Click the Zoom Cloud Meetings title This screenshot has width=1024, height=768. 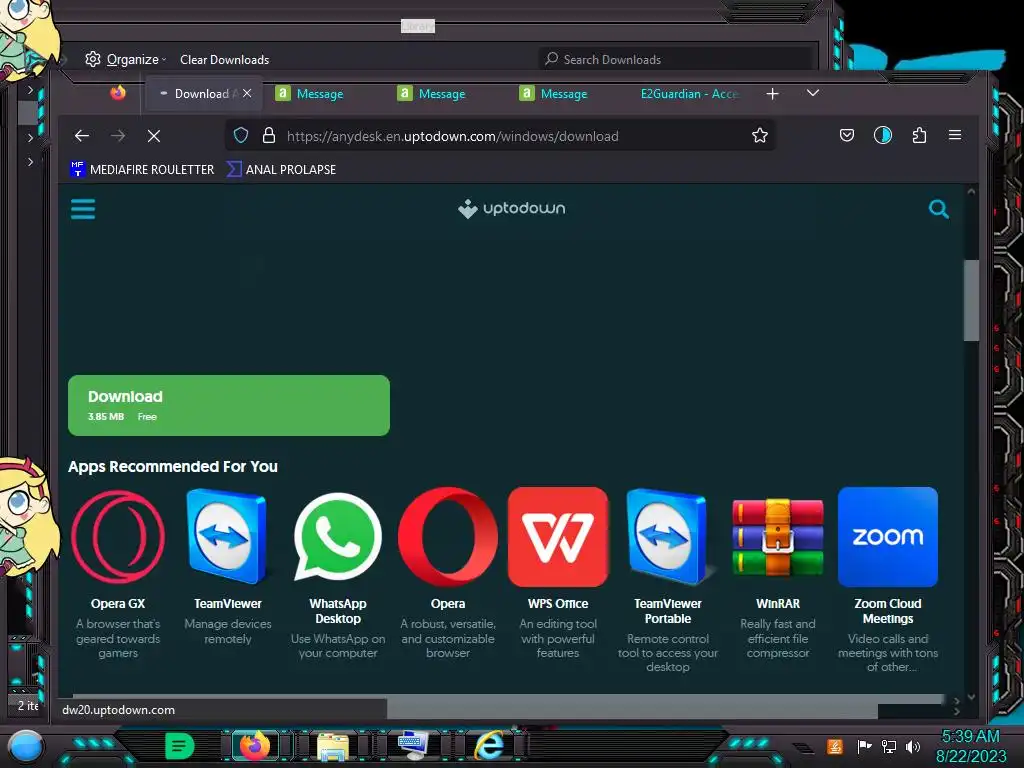click(888, 611)
